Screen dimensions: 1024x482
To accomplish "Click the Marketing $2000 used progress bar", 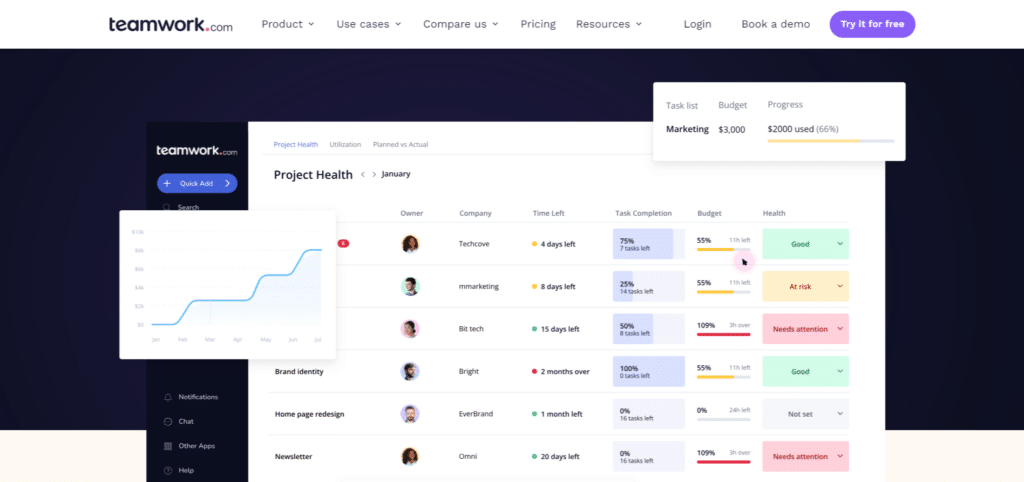I will click(x=831, y=140).
